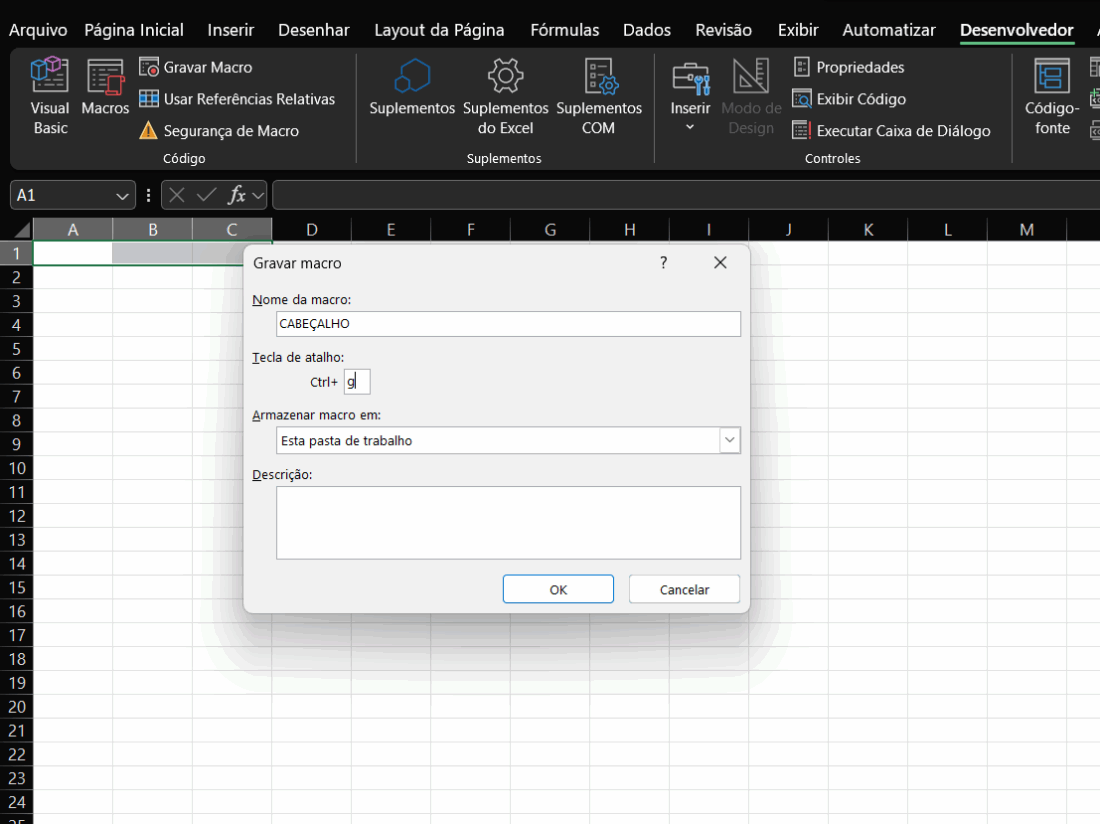Open the Página Inicial tab
The height and width of the screenshot is (824, 1100).
(134, 30)
